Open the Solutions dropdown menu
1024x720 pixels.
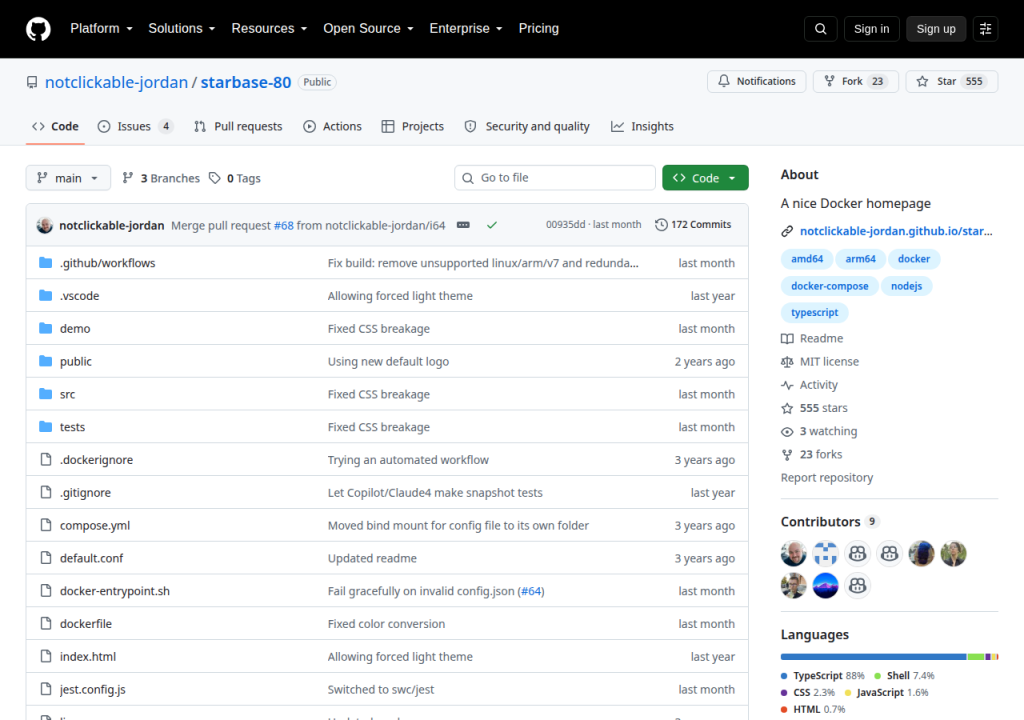click(182, 29)
